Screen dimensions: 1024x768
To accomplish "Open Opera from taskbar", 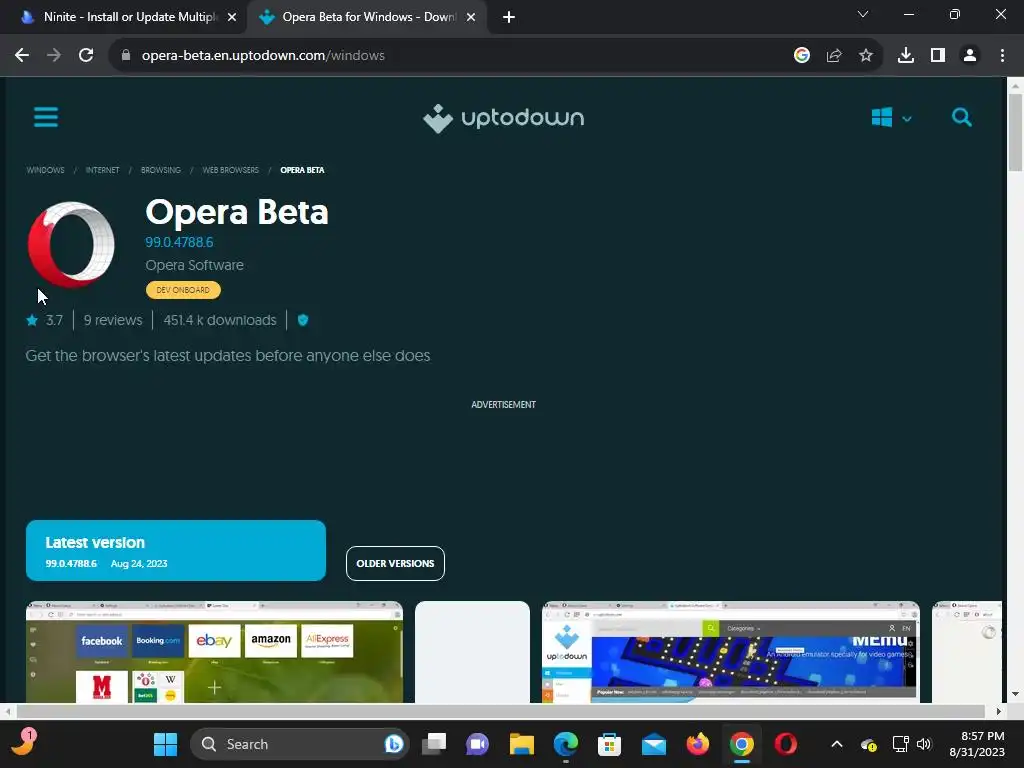I will point(786,744).
